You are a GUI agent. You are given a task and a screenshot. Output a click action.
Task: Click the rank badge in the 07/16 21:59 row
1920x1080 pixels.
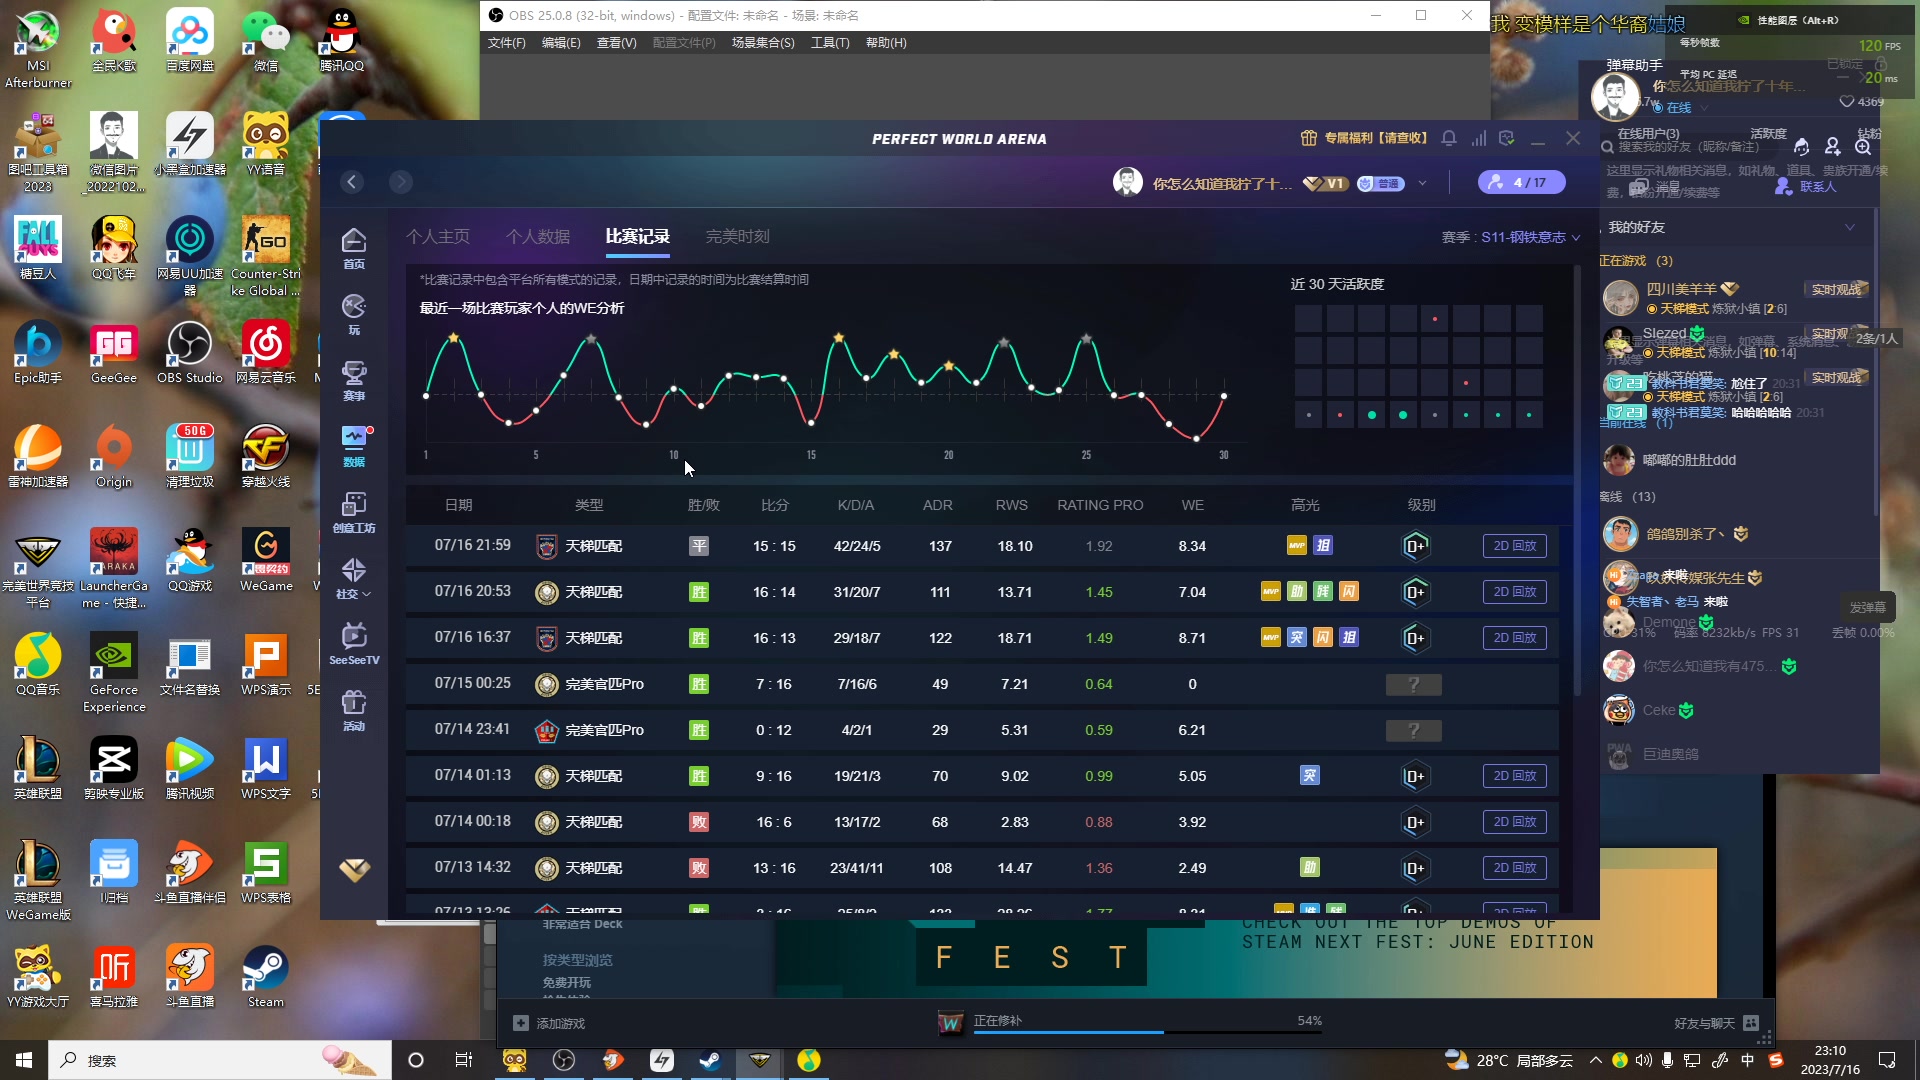coord(1415,546)
